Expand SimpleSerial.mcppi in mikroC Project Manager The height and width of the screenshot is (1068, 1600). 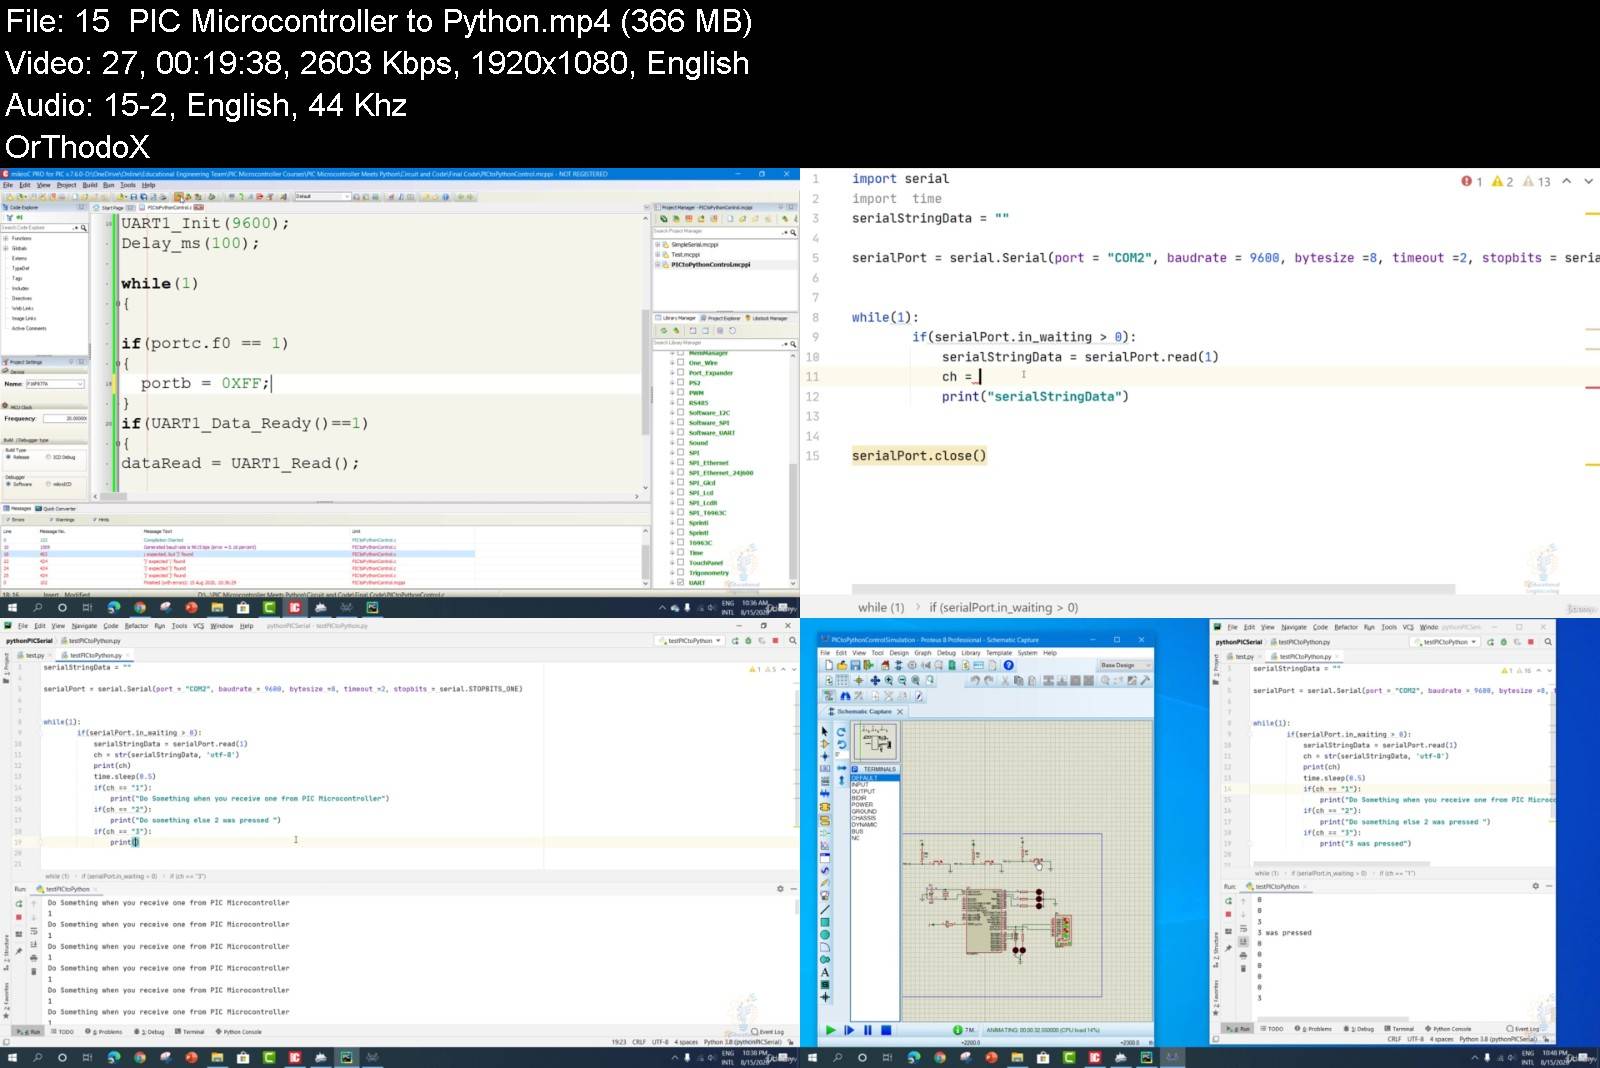click(x=657, y=245)
